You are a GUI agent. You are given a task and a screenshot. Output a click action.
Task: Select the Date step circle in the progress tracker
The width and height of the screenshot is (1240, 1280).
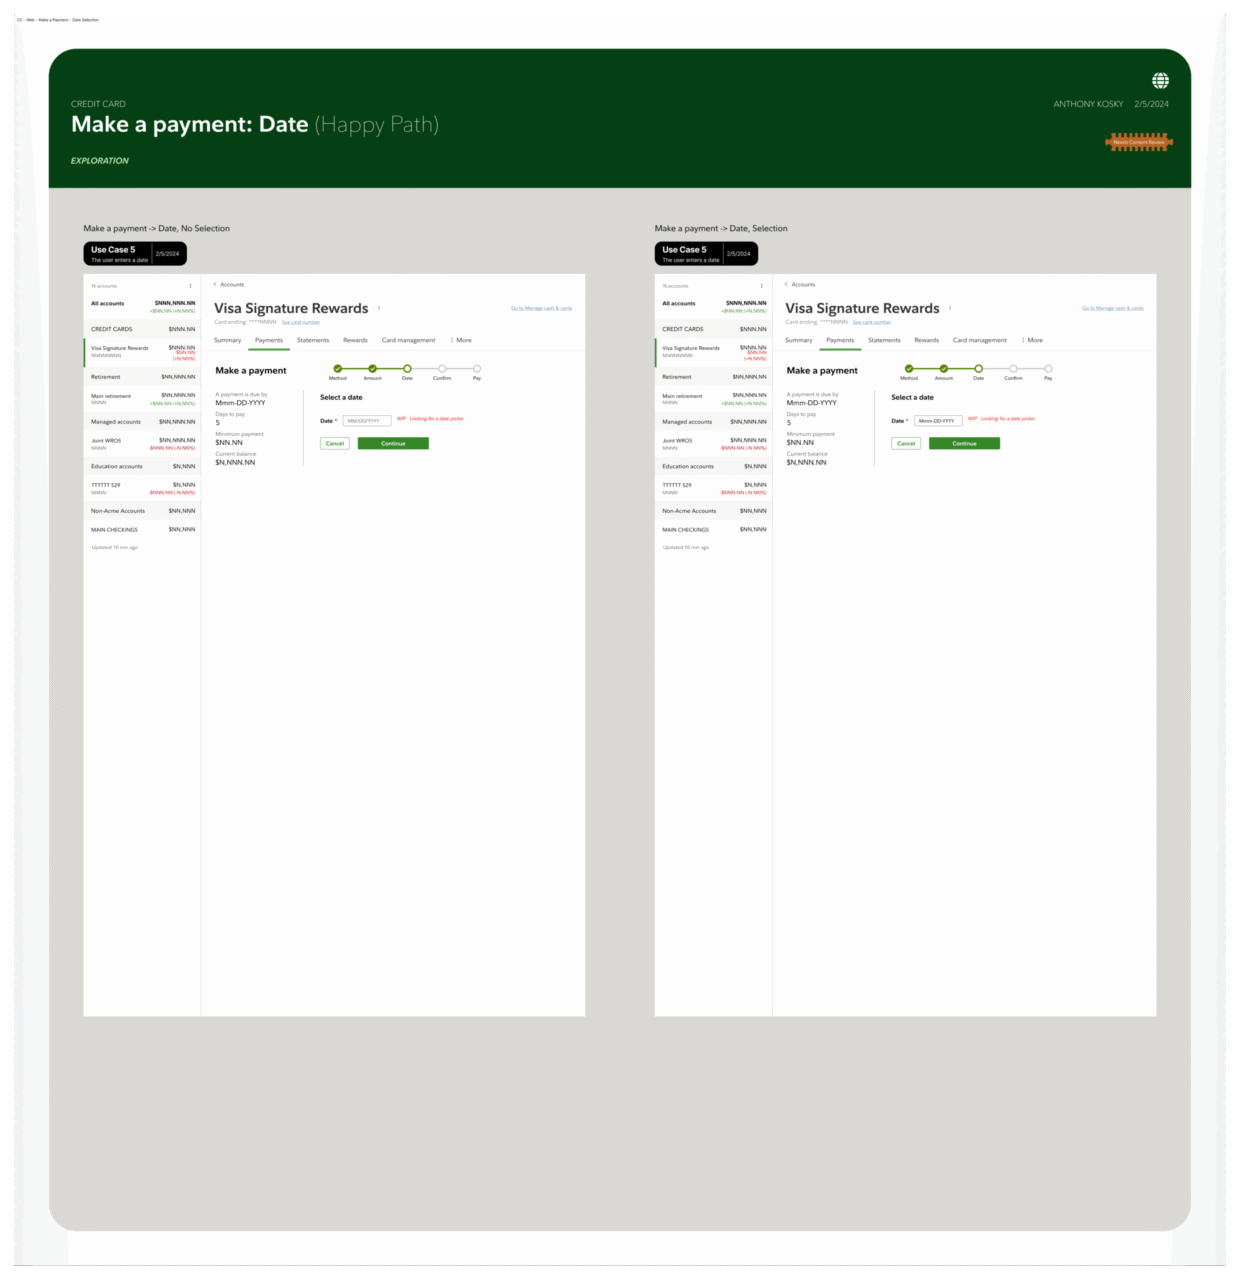point(407,368)
